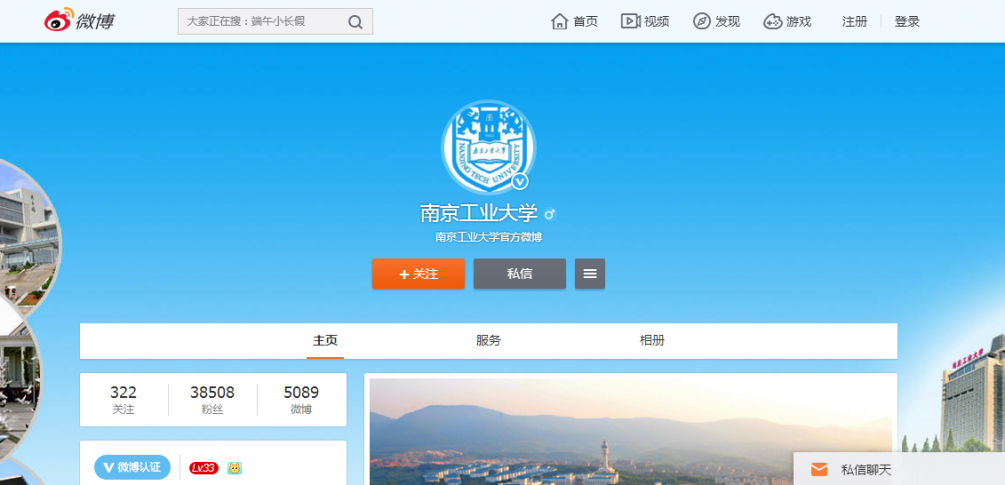Open the Nanjing Tech University avatar
The height and width of the screenshot is (485, 1005).
click(488, 147)
